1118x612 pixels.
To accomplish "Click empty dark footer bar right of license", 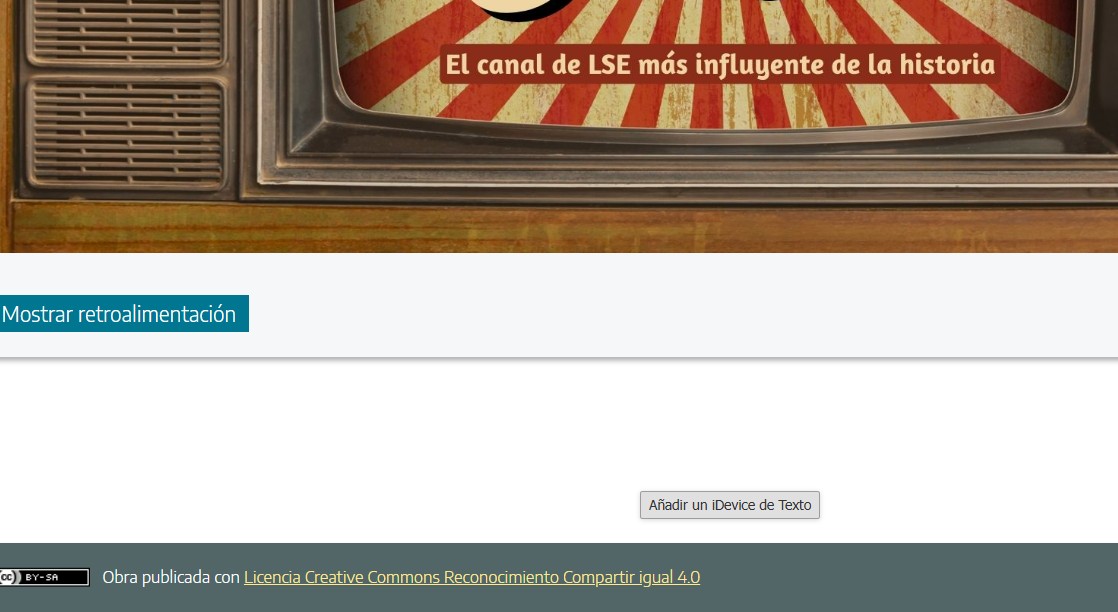I will pyautogui.click(x=900, y=577).
